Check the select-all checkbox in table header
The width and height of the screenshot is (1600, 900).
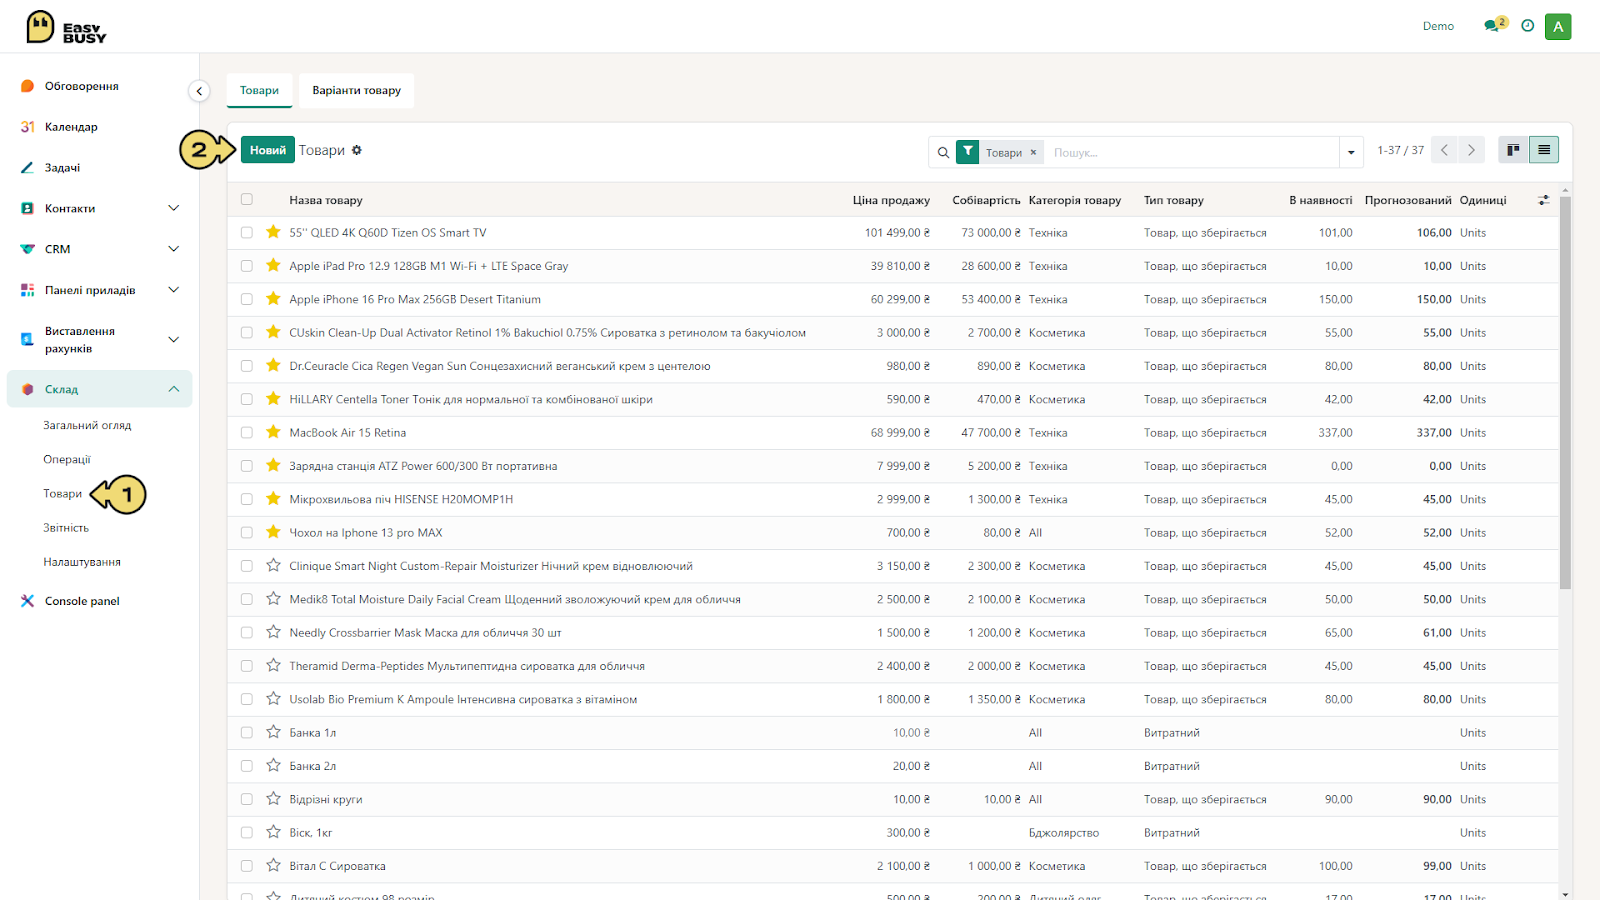247,199
